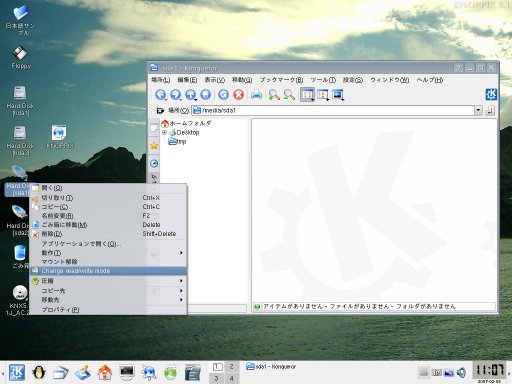Open the home folder from Konqueror toolbar
Viewport: 512px width, 384px height.
pyautogui.click(x=206, y=95)
